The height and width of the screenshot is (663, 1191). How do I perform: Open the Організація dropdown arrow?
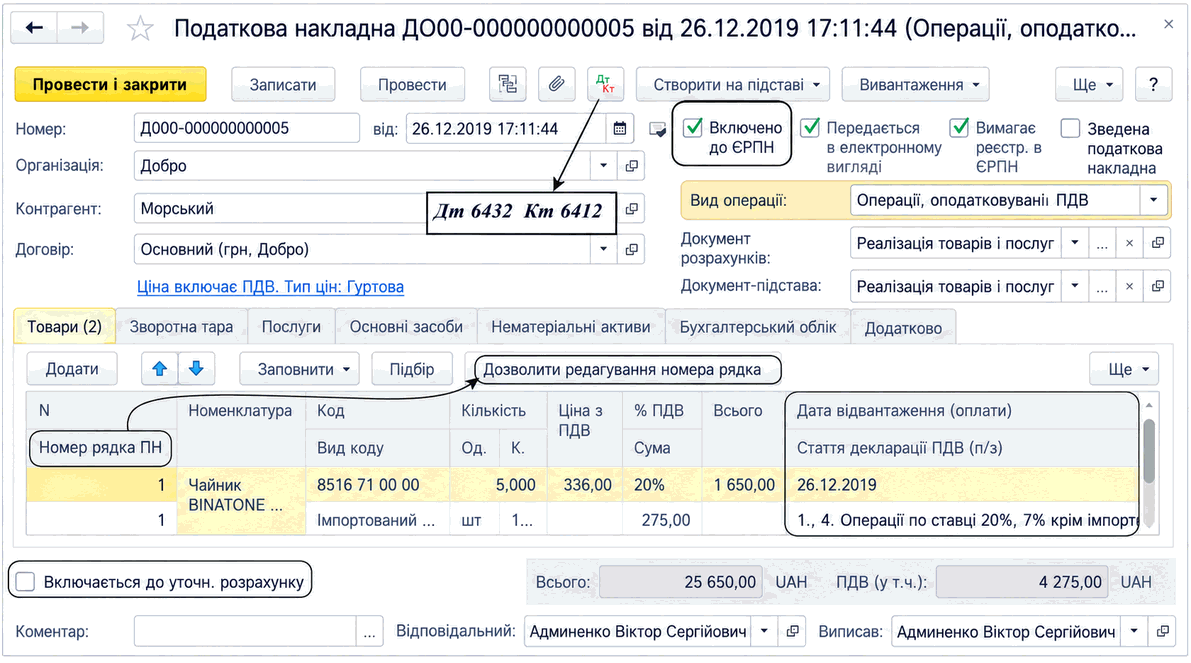click(x=603, y=166)
